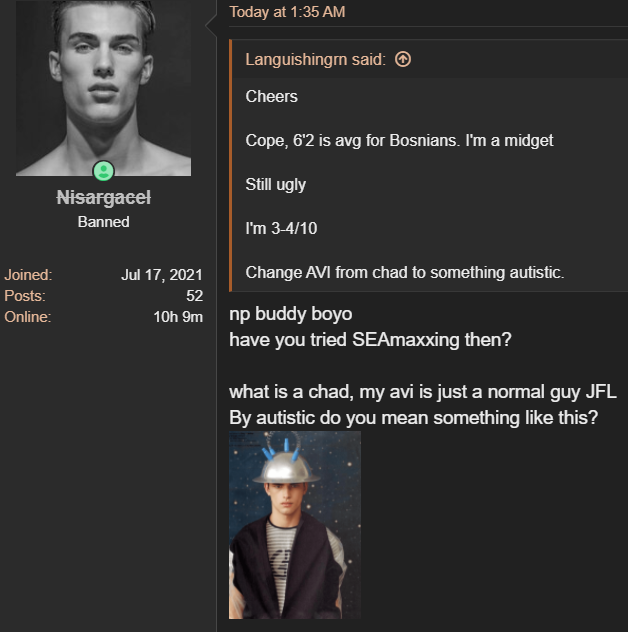Click the text have you tried SEAmaxxing then?

pyautogui.click(x=370, y=340)
